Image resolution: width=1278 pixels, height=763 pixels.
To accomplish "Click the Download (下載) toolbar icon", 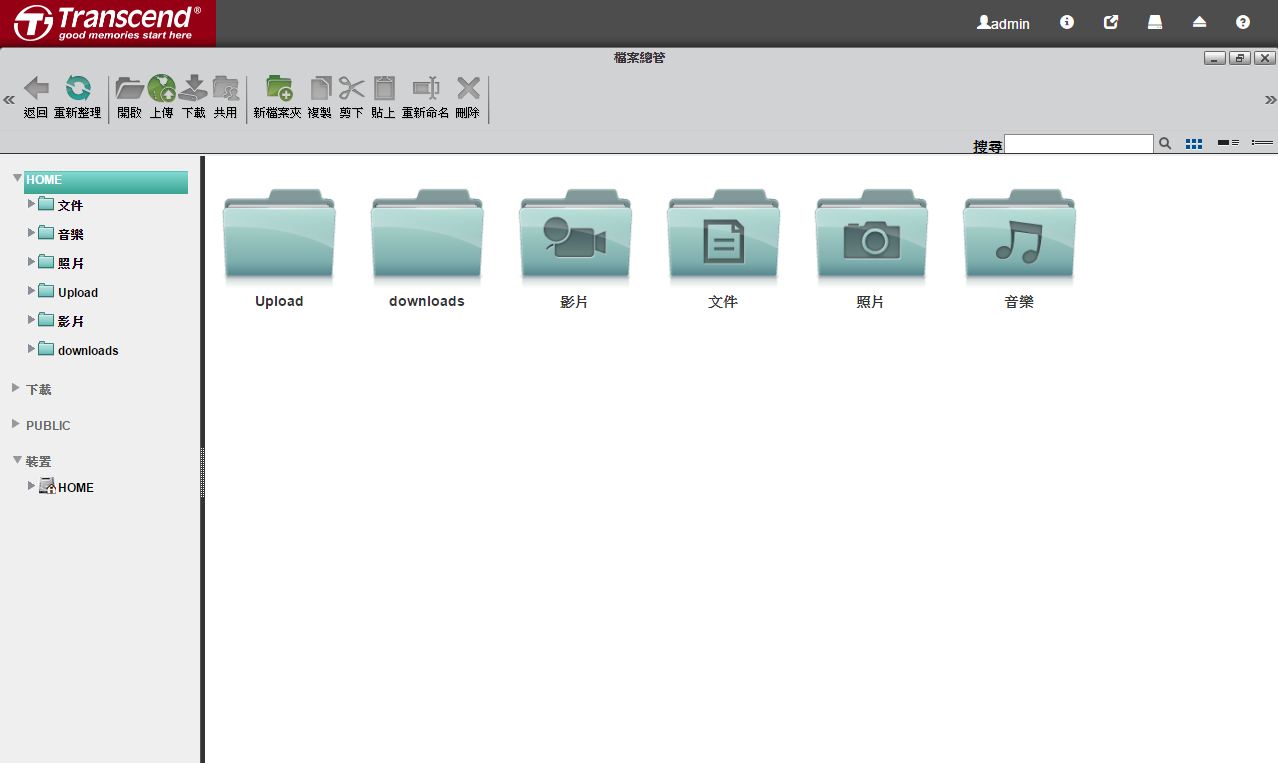I will pyautogui.click(x=193, y=89).
